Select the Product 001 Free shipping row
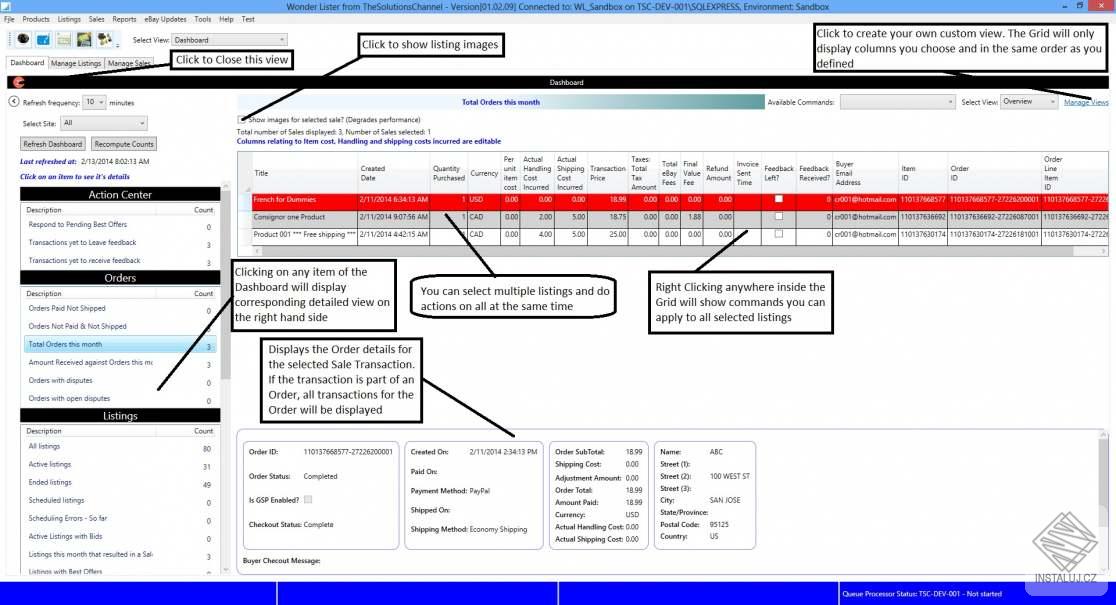 (680, 235)
